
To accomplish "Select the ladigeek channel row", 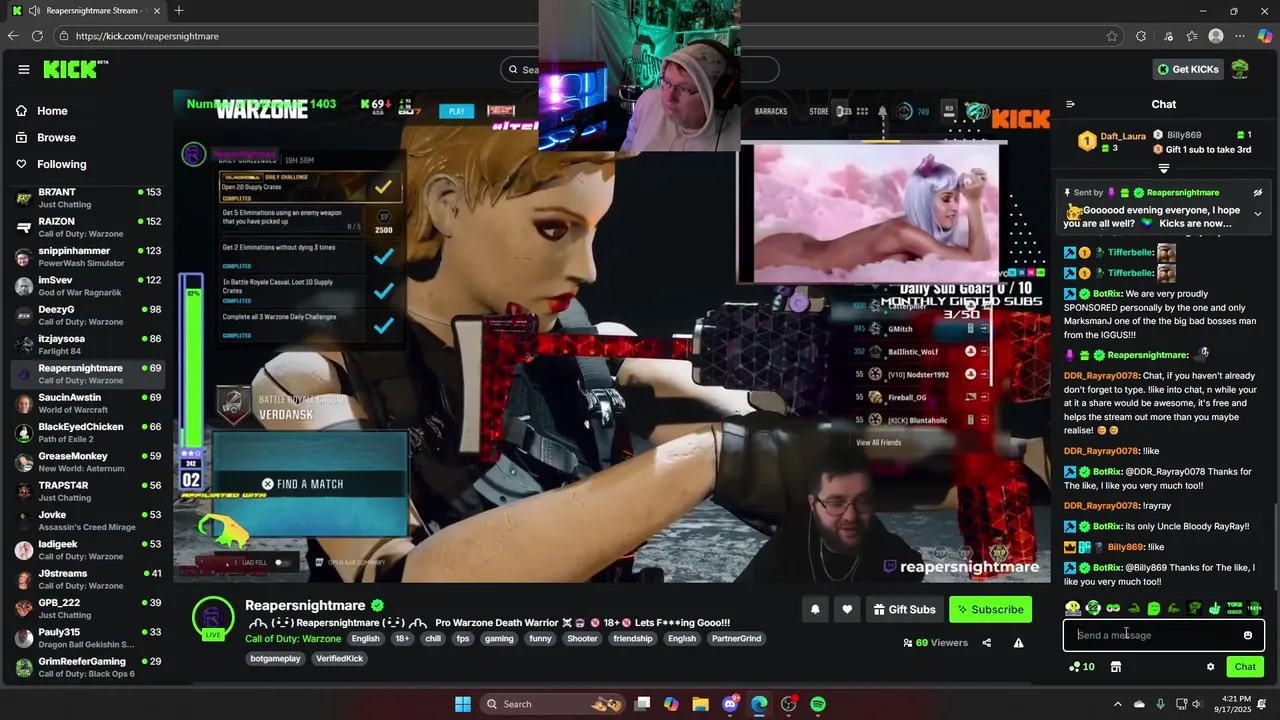I will point(88,549).
